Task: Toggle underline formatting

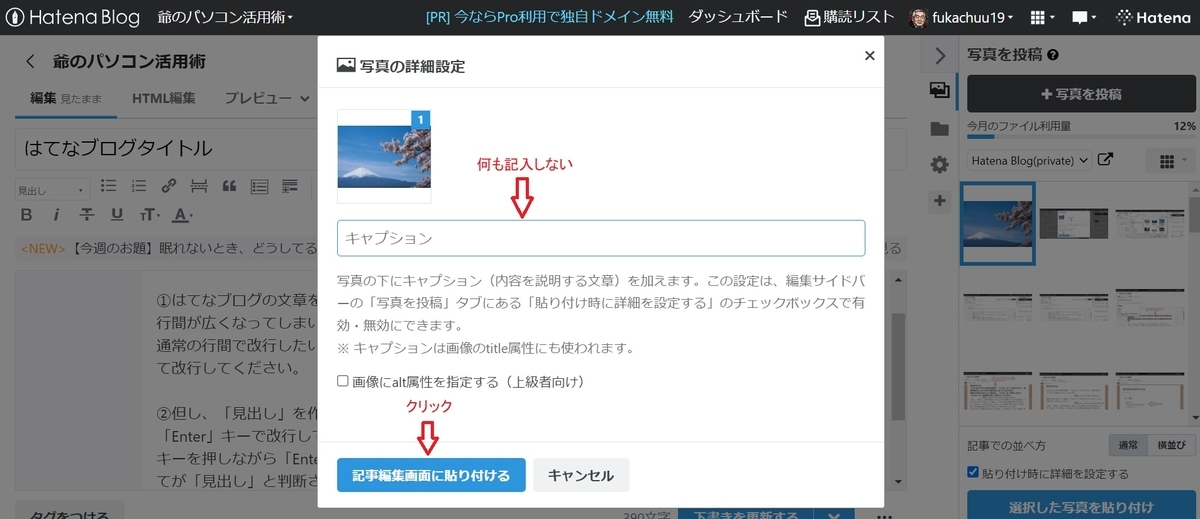Action: pyautogui.click(x=117, y=215)
